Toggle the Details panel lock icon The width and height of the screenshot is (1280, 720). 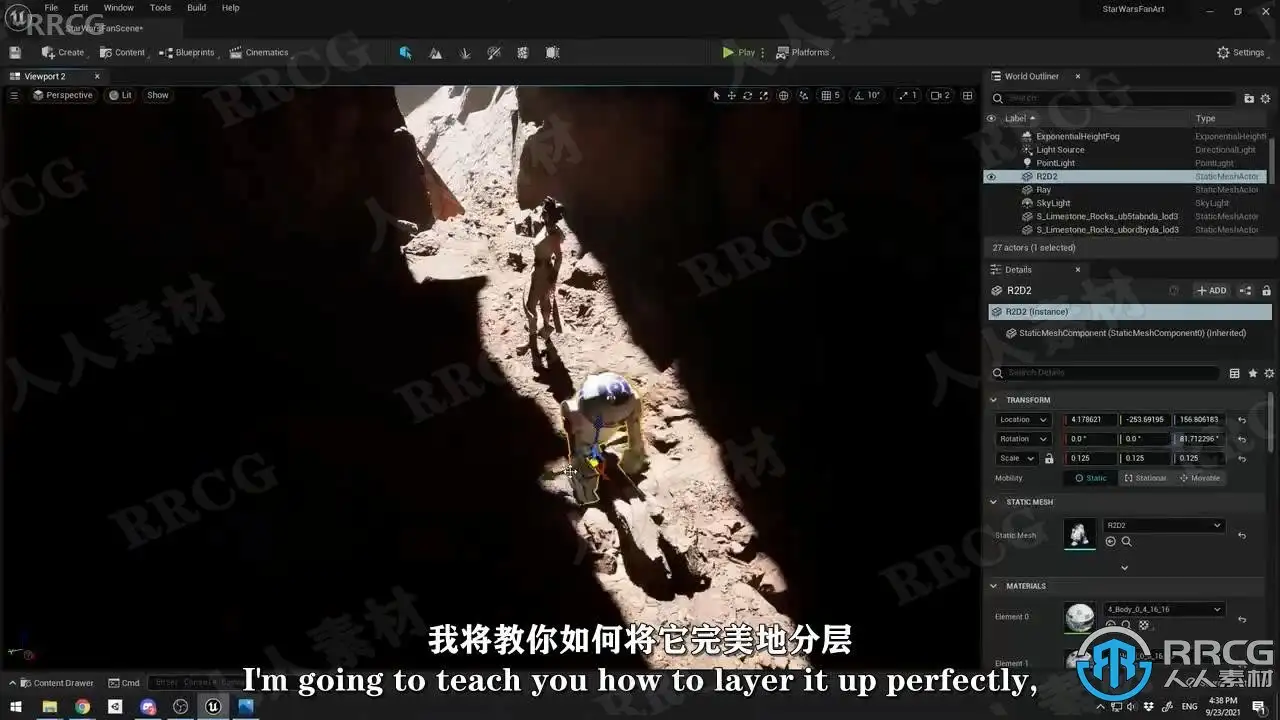[1266, 290]
